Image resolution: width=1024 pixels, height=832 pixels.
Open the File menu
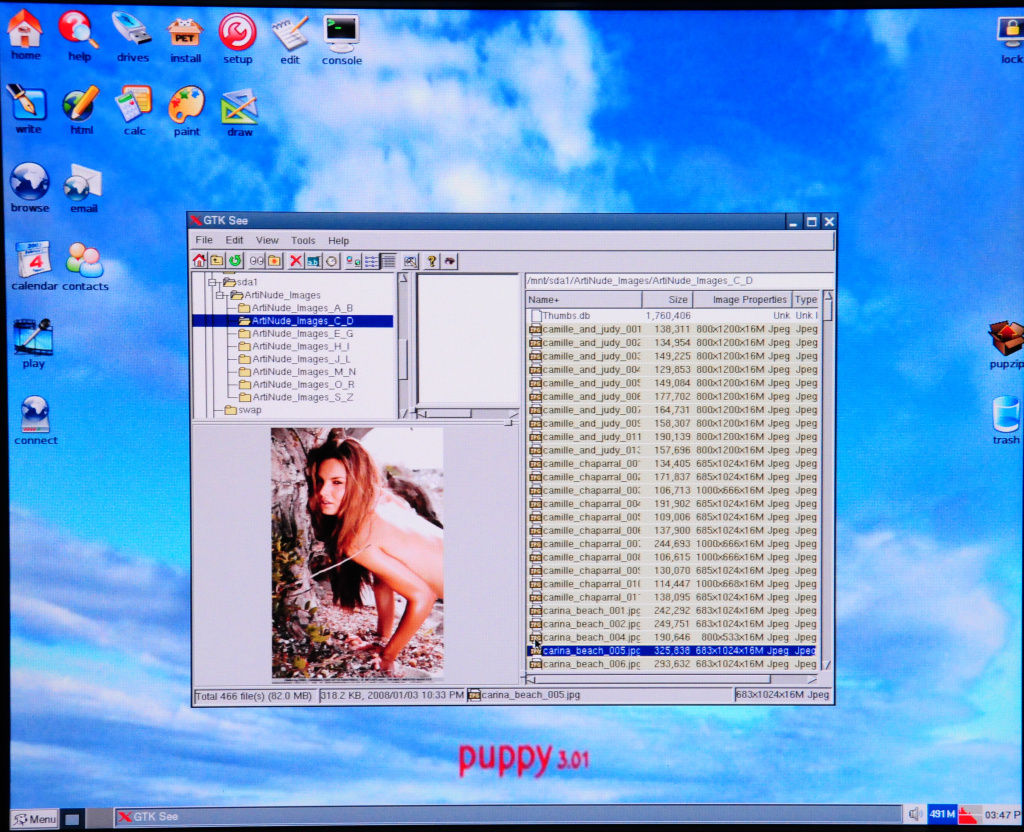coord(204,241)
